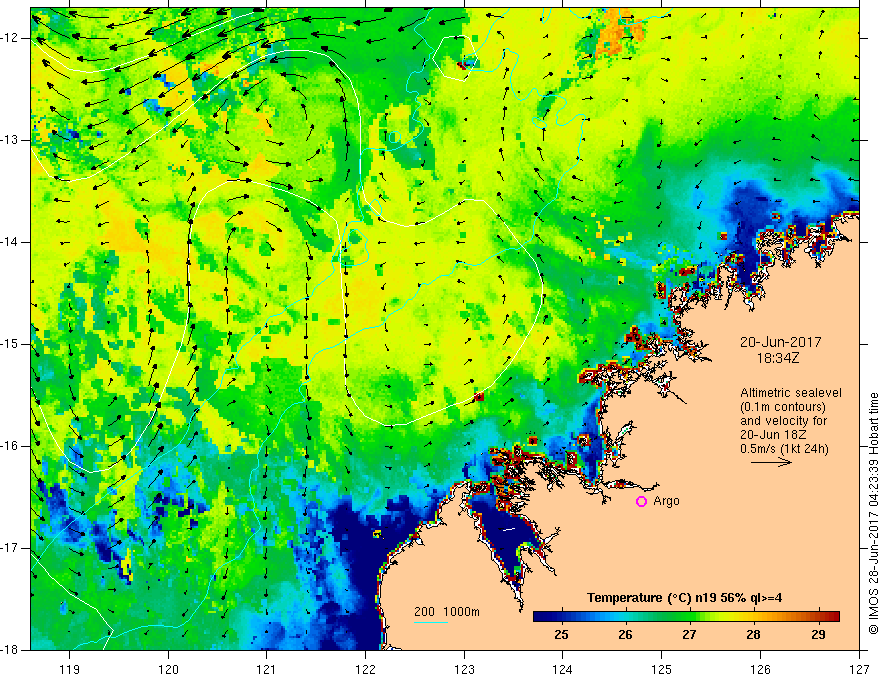Click the 0.5m/s velocity reference arrow

[772, 462]
